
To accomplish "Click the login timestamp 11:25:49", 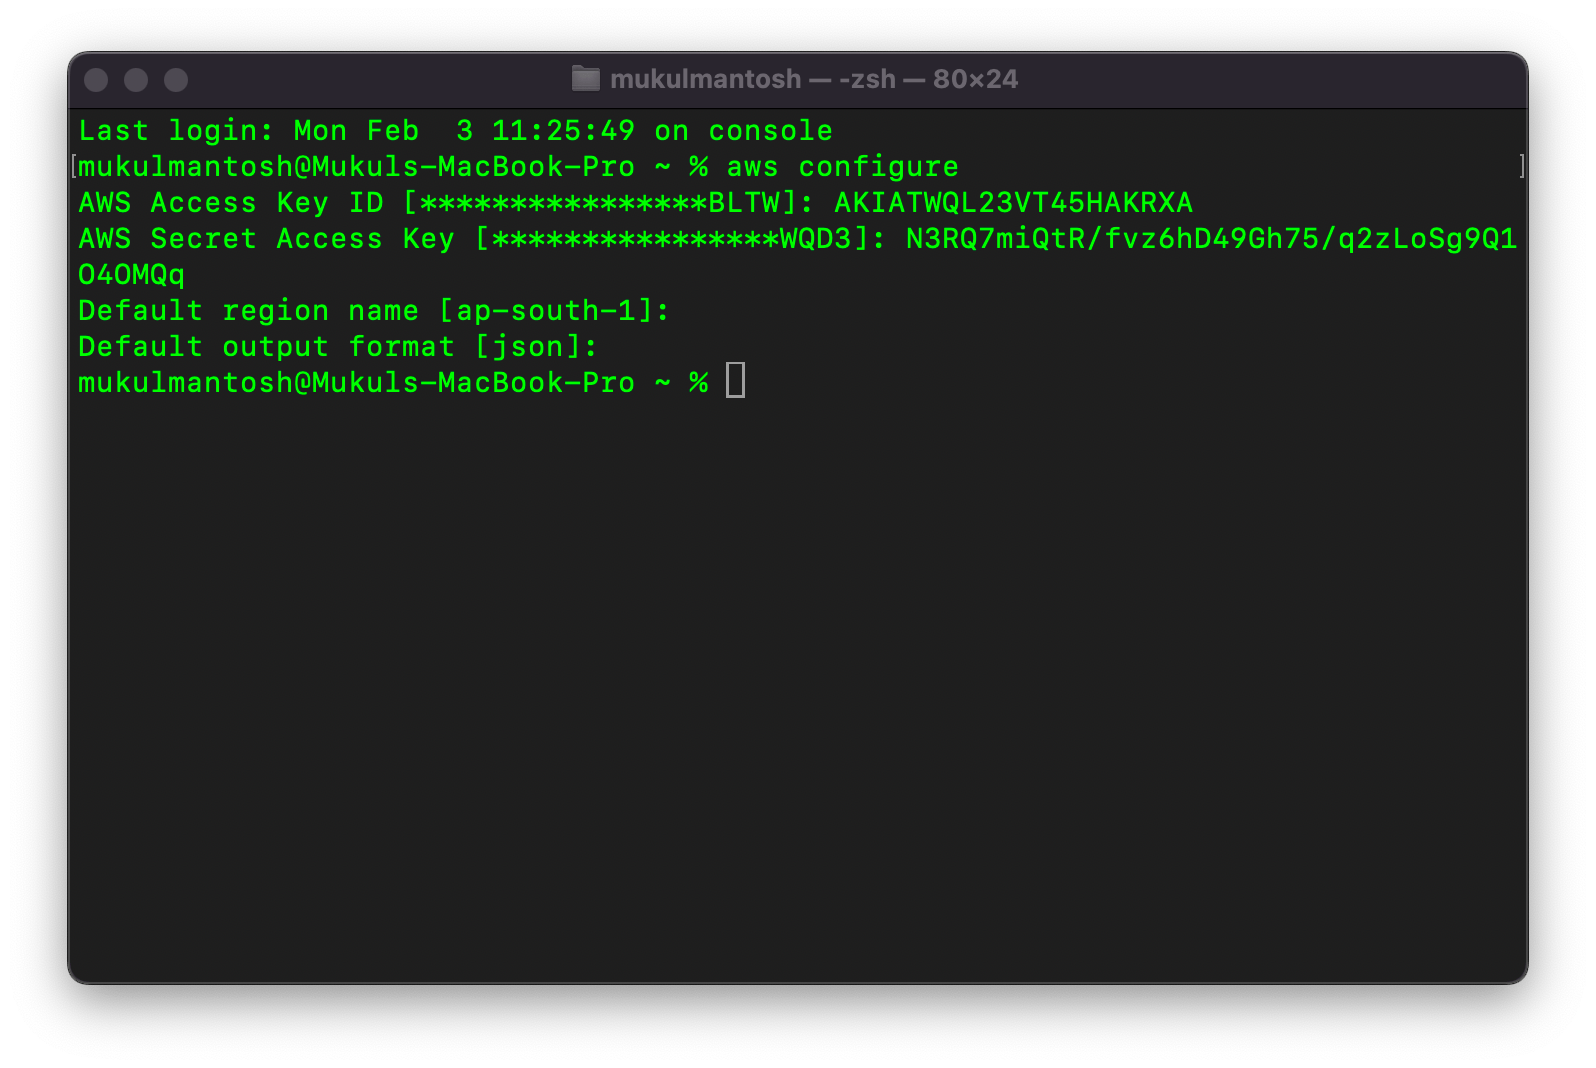I will pos(563,131).
